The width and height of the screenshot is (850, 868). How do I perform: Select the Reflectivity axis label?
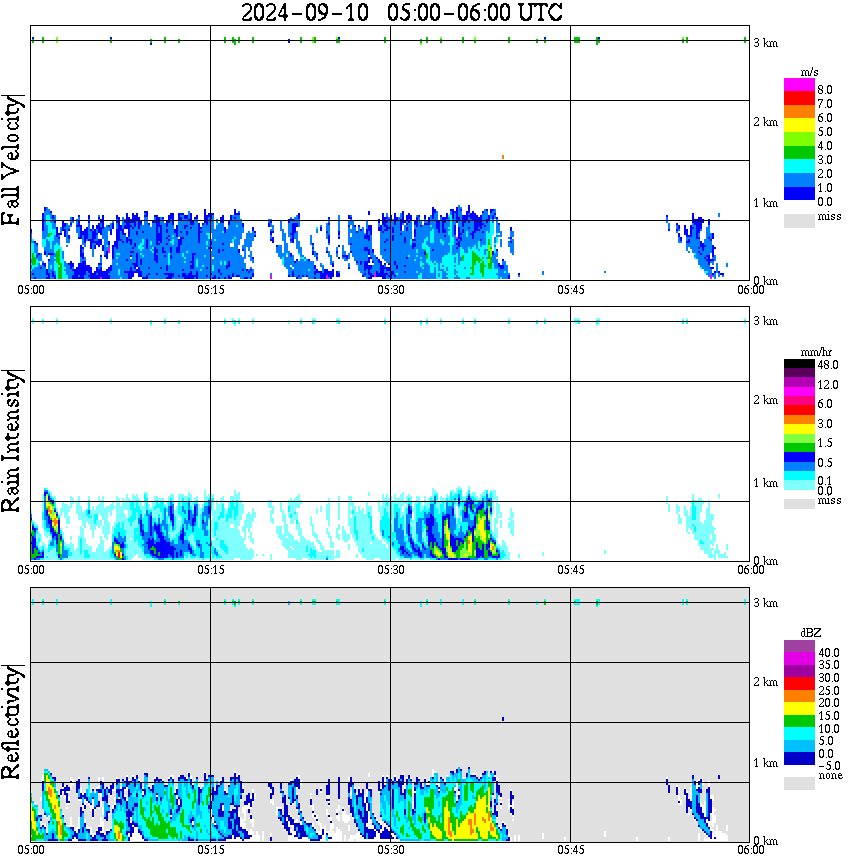pos(11,722)
